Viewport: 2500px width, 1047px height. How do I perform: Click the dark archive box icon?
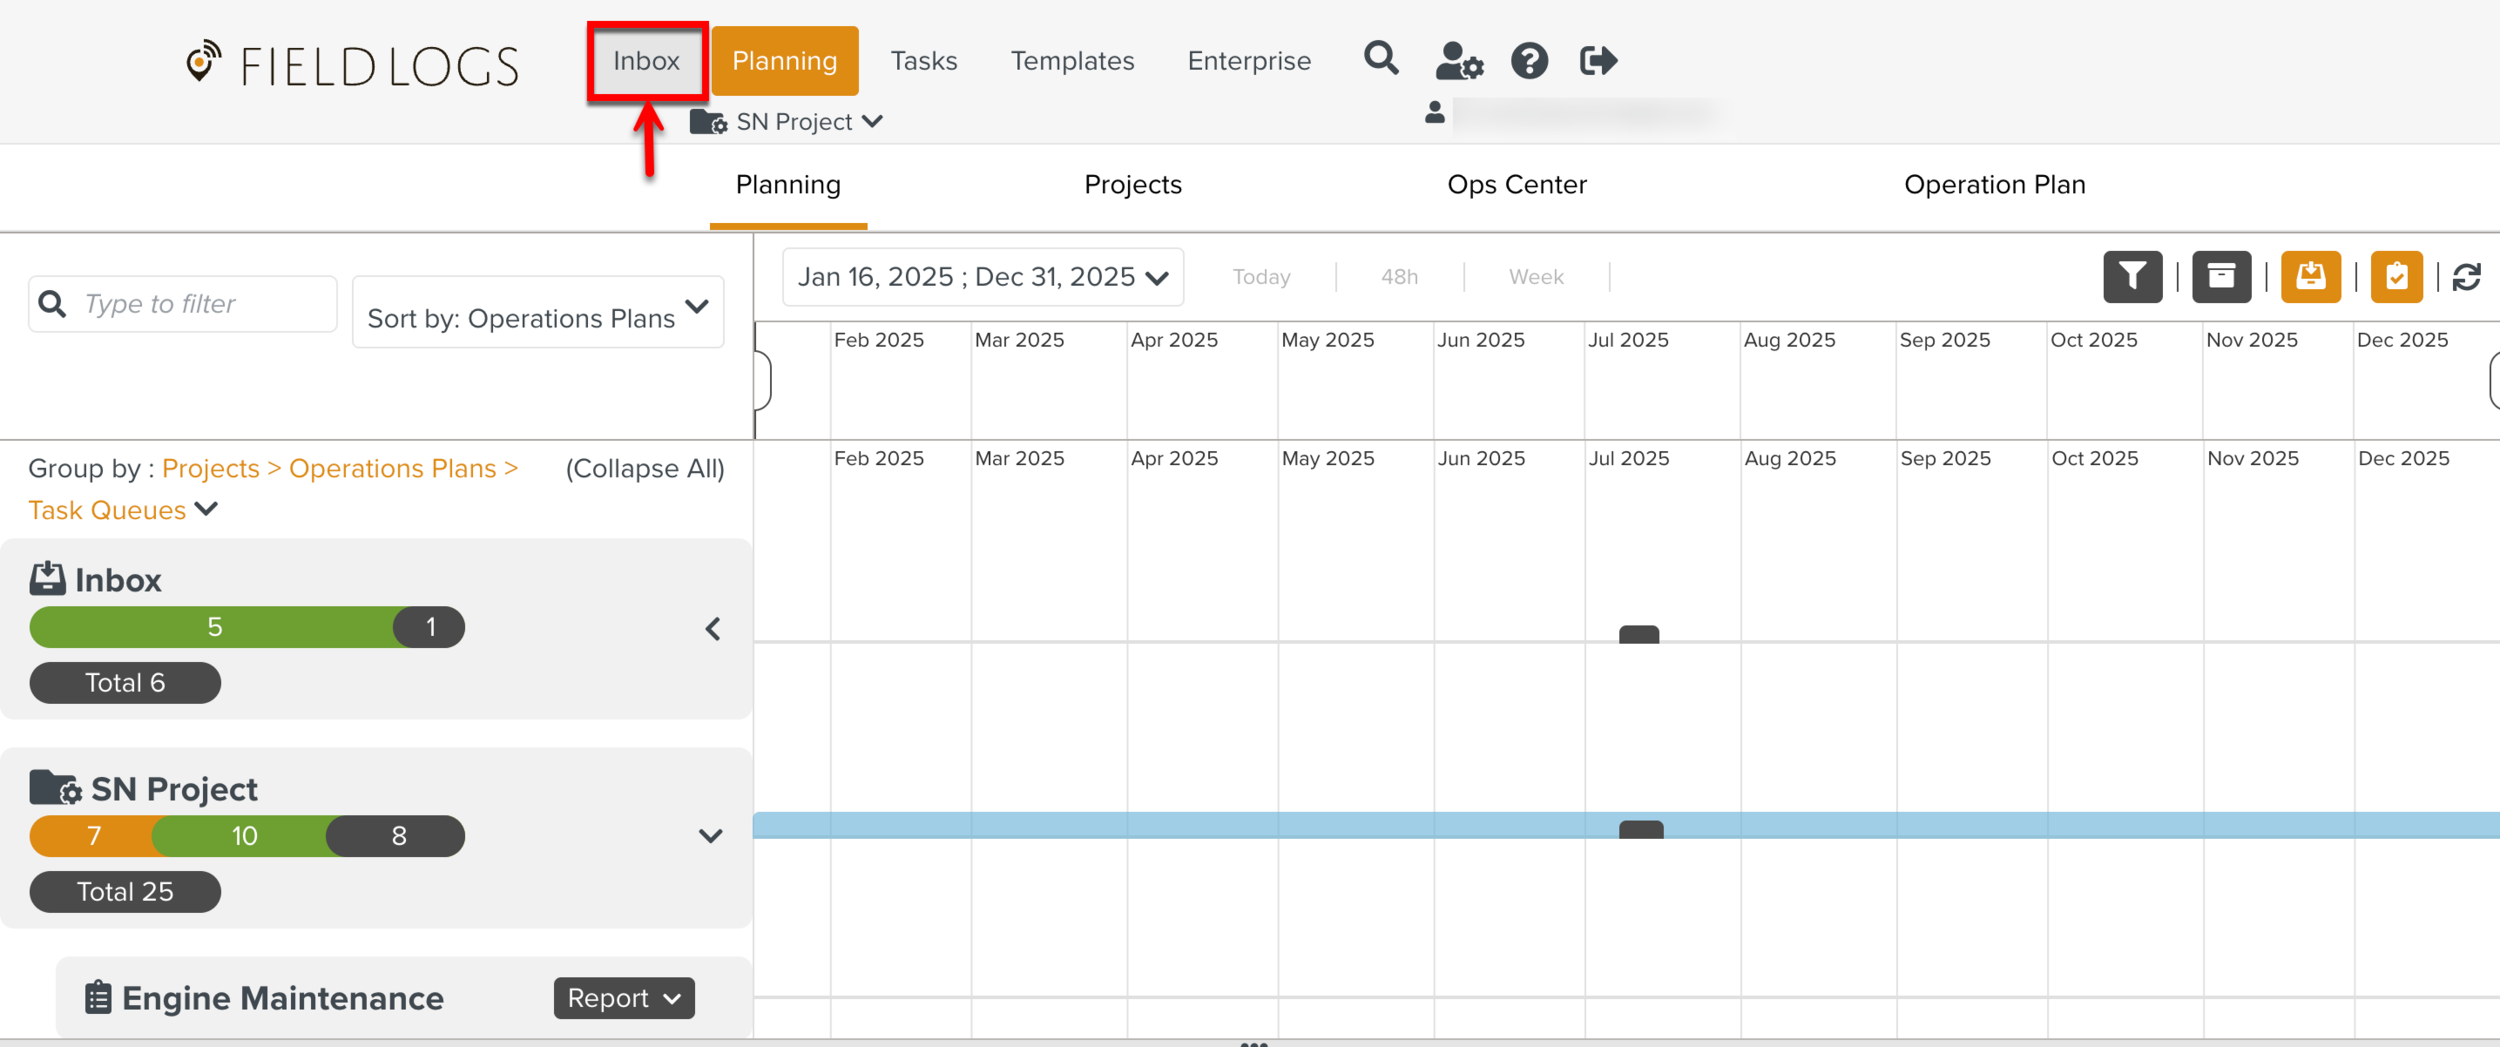pyautogui.click(x=2221, y=277)
